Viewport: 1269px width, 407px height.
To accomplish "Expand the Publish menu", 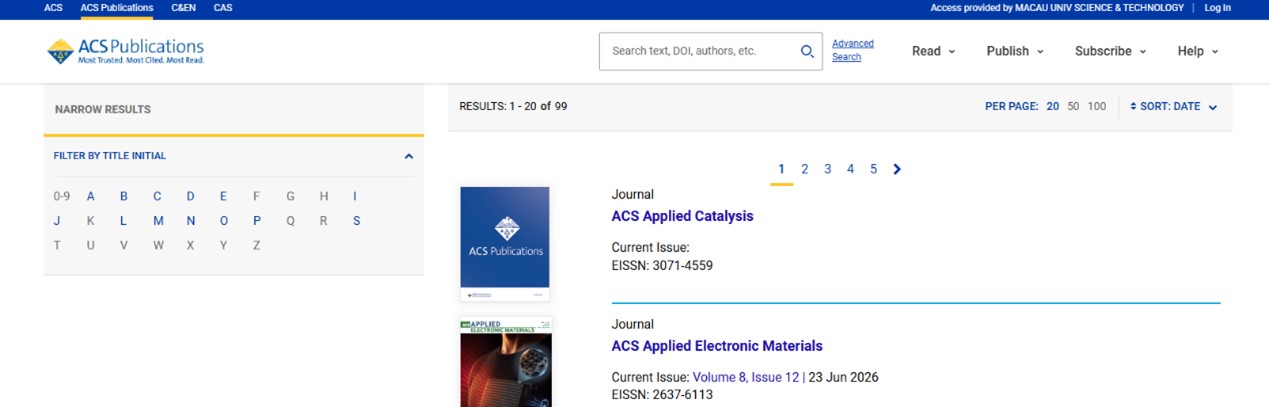I will point(1015,51).
